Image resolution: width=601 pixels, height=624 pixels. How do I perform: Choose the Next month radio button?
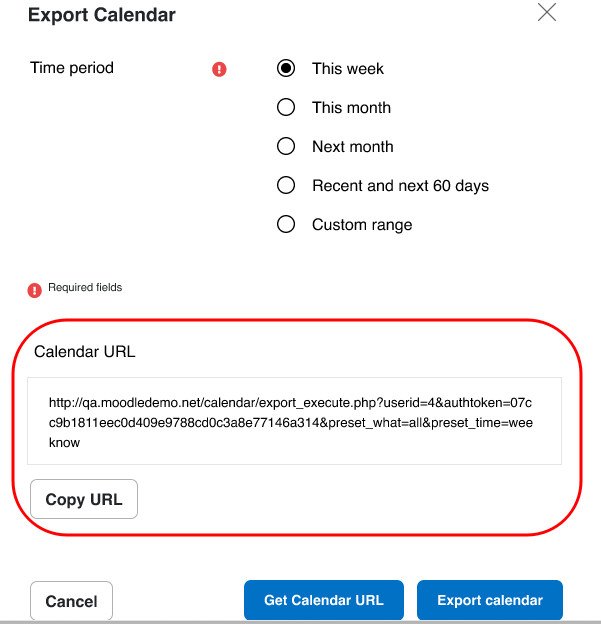click(x=286, y=146)
